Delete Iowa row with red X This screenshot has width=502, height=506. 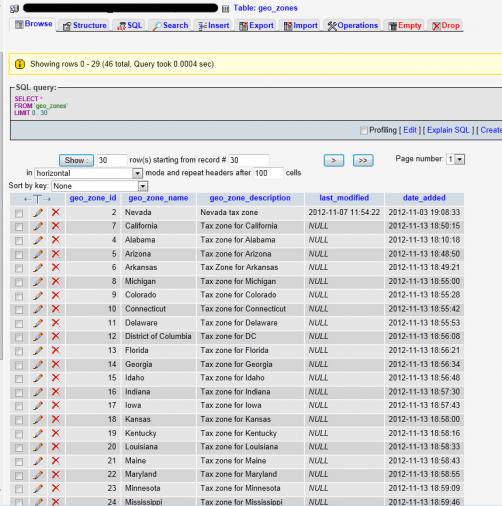[x=56, y=405]
